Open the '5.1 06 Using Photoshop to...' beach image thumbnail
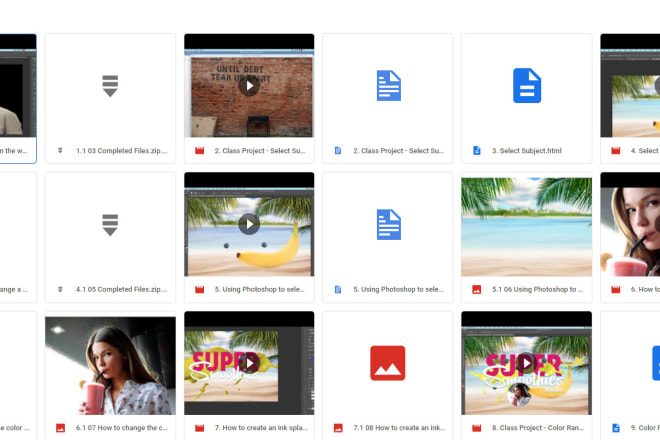Screen dimensions: 660x440 pos(527,227)
